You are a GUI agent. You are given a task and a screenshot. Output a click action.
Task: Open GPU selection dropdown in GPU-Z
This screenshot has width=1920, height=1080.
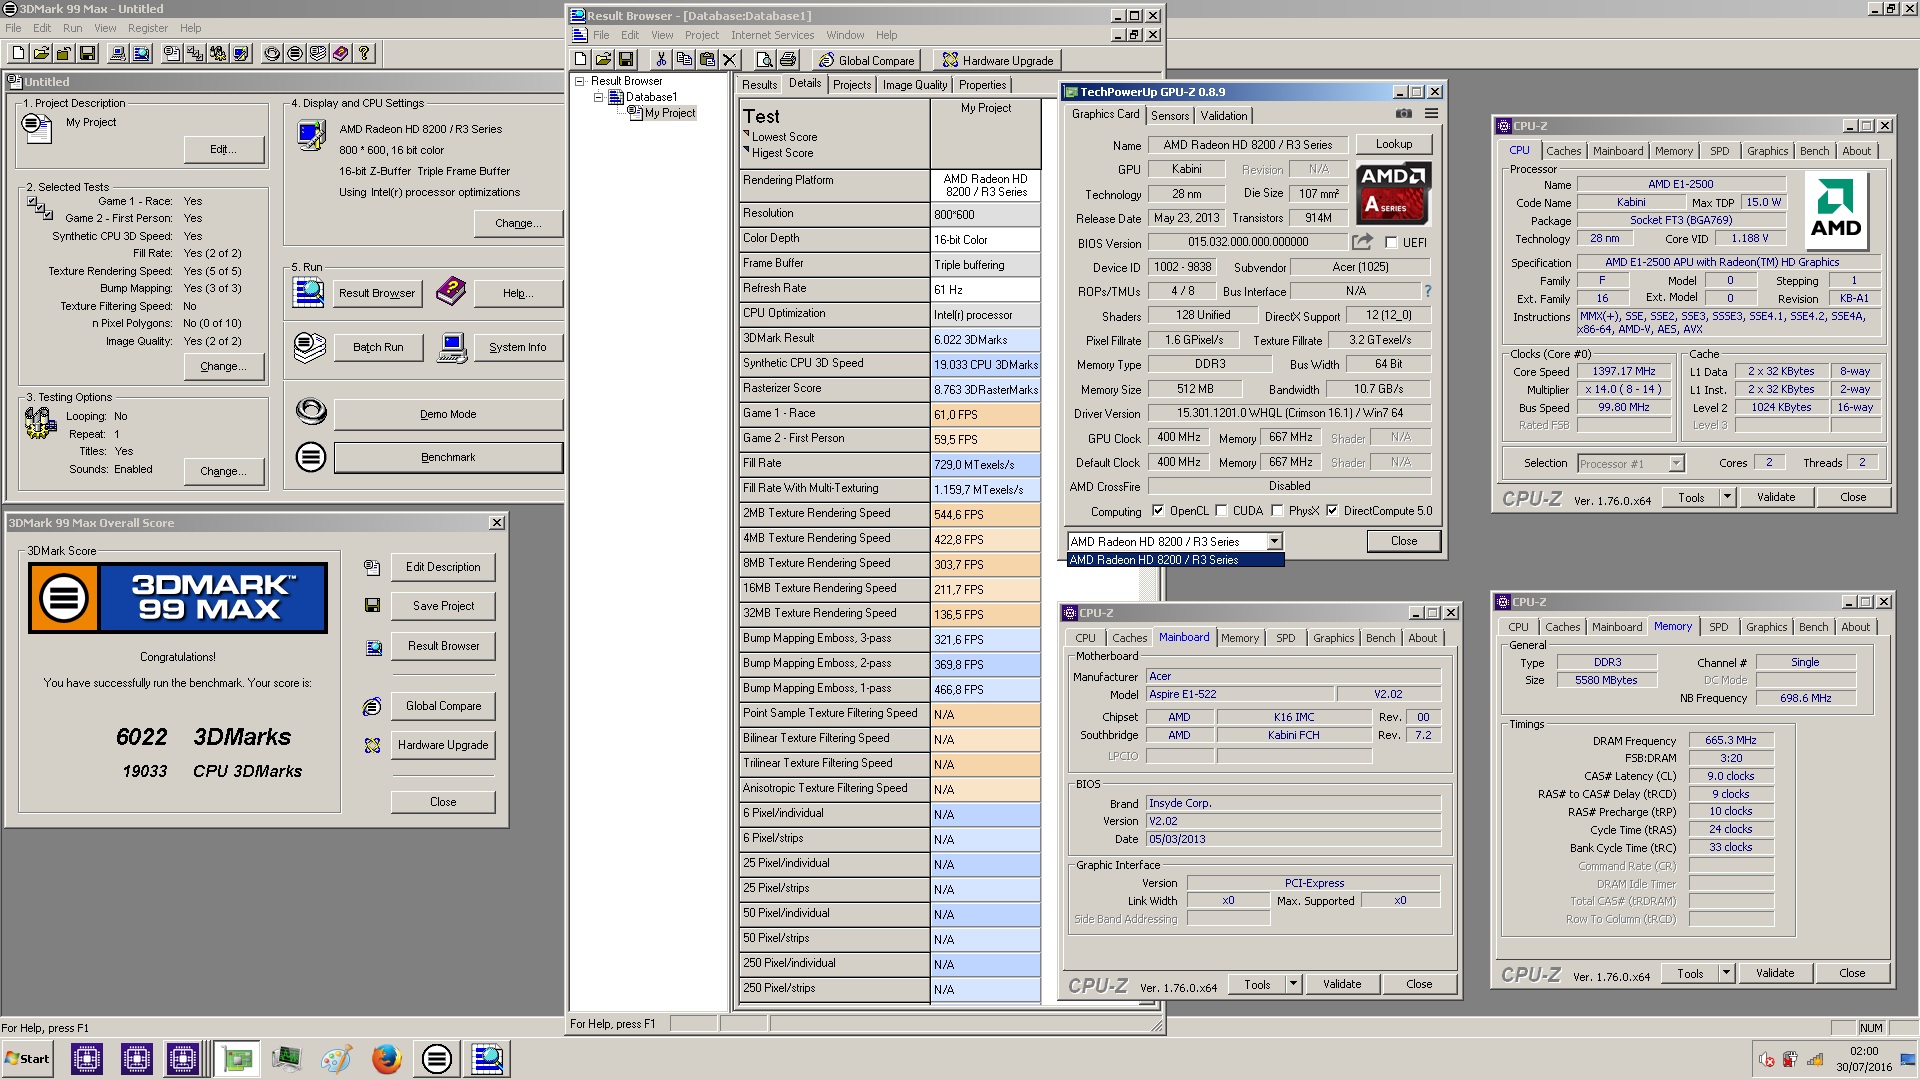point(1274,541)
